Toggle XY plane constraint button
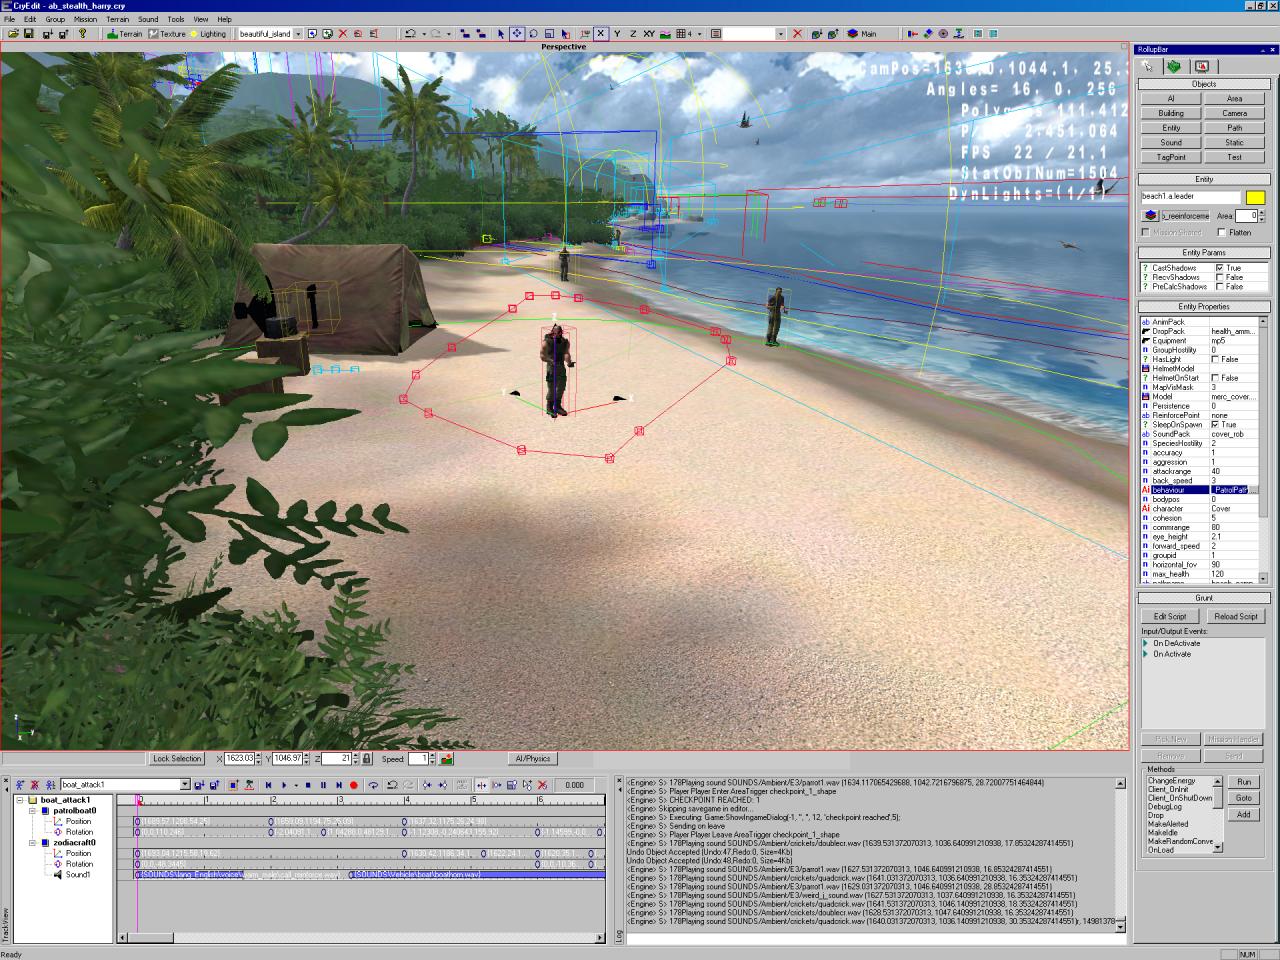Image resolution: width=1280 pixels, height=960 pixels. pyautogui.click(x=649, y=34)
